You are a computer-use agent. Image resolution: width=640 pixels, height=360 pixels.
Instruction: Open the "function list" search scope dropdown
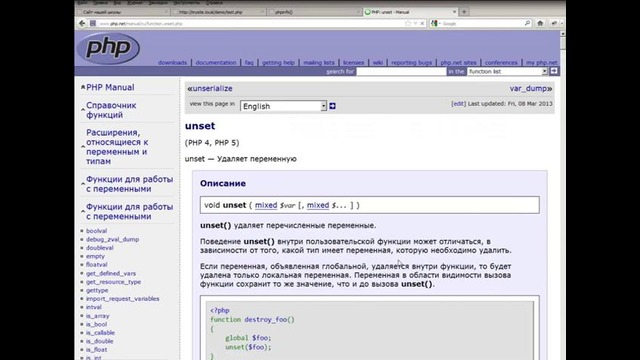tap(507, 71)
